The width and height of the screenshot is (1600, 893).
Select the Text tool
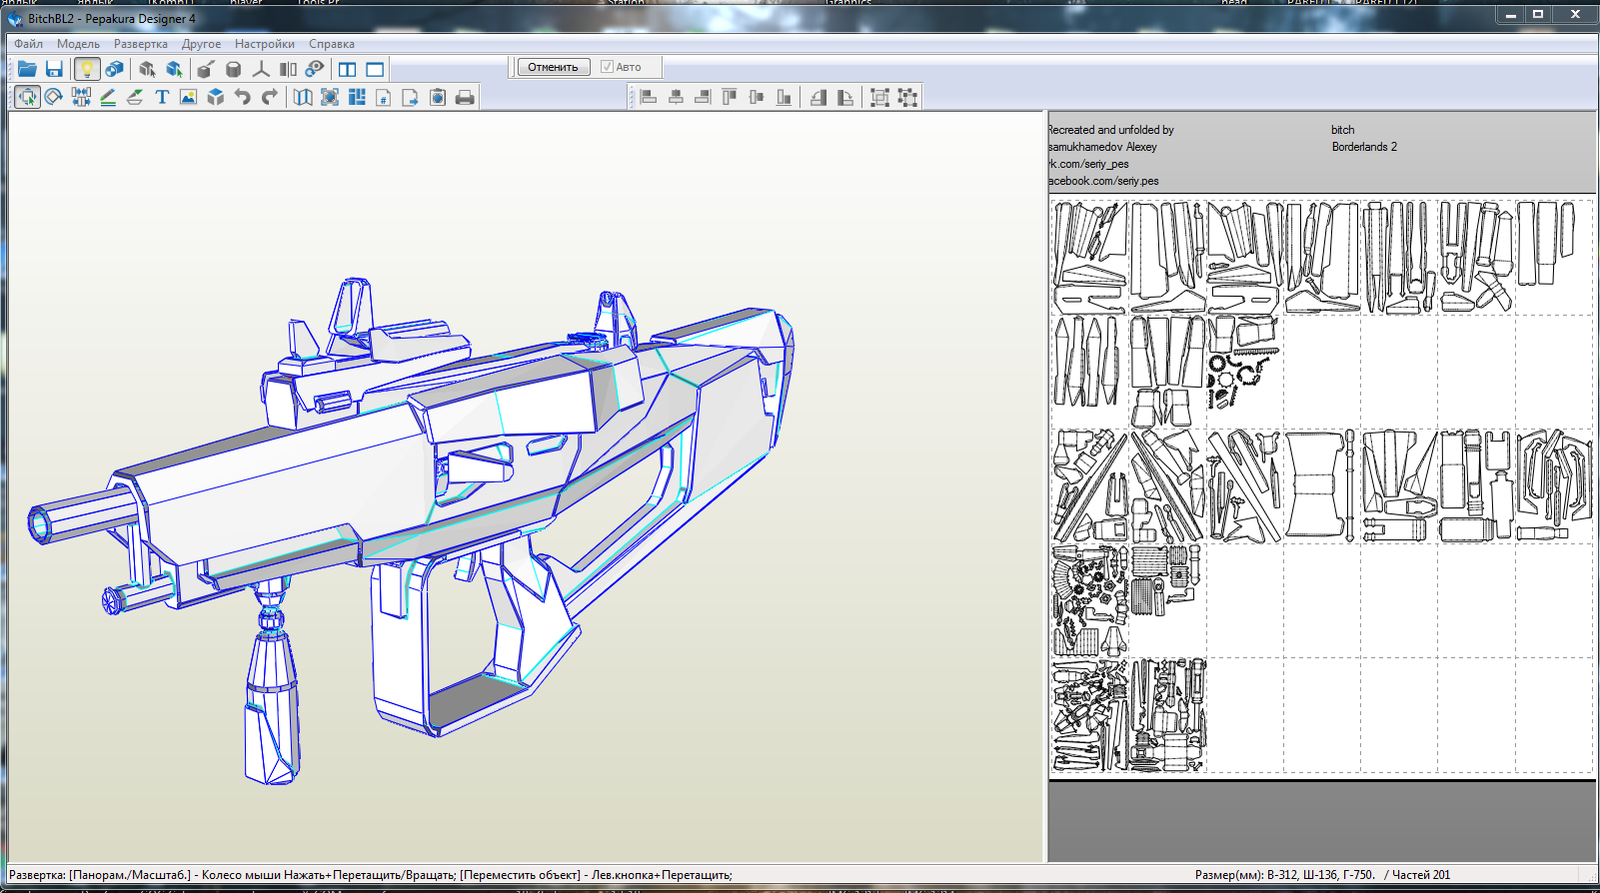point(162,97)
